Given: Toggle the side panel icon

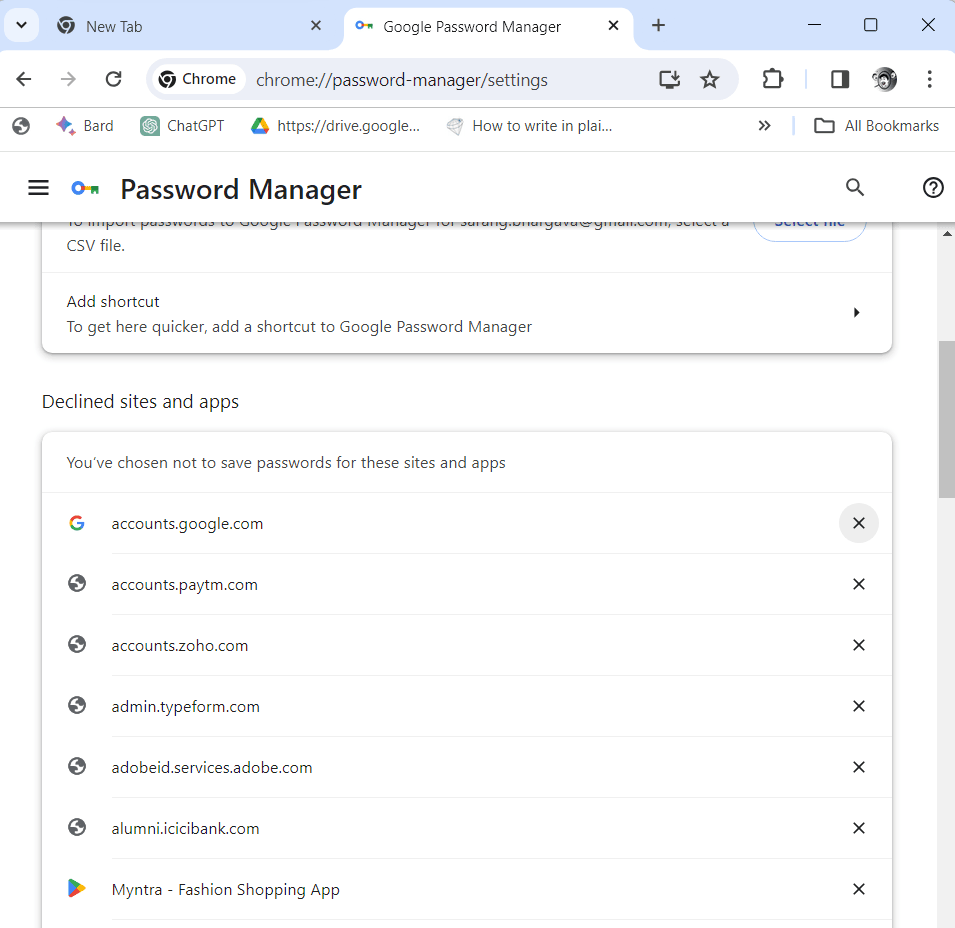Looking at the screenshot, I should click(839, 78).
